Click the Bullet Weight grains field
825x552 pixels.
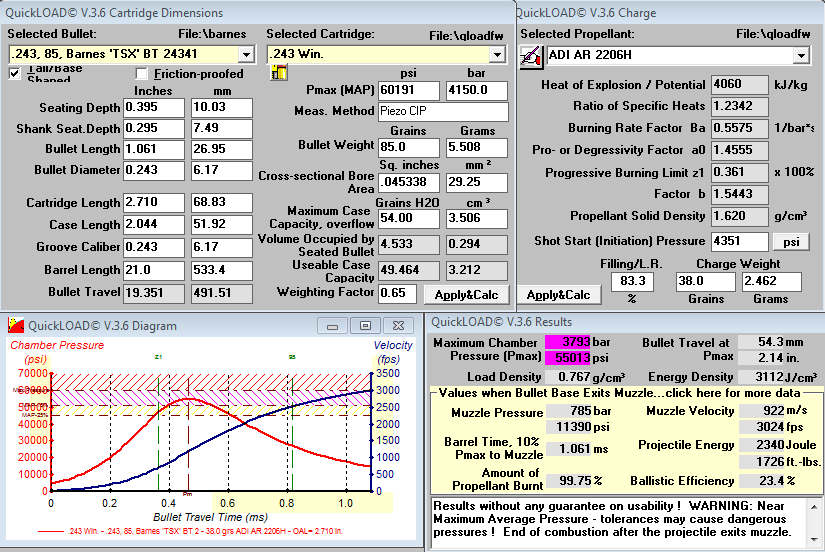pos(409,147)
